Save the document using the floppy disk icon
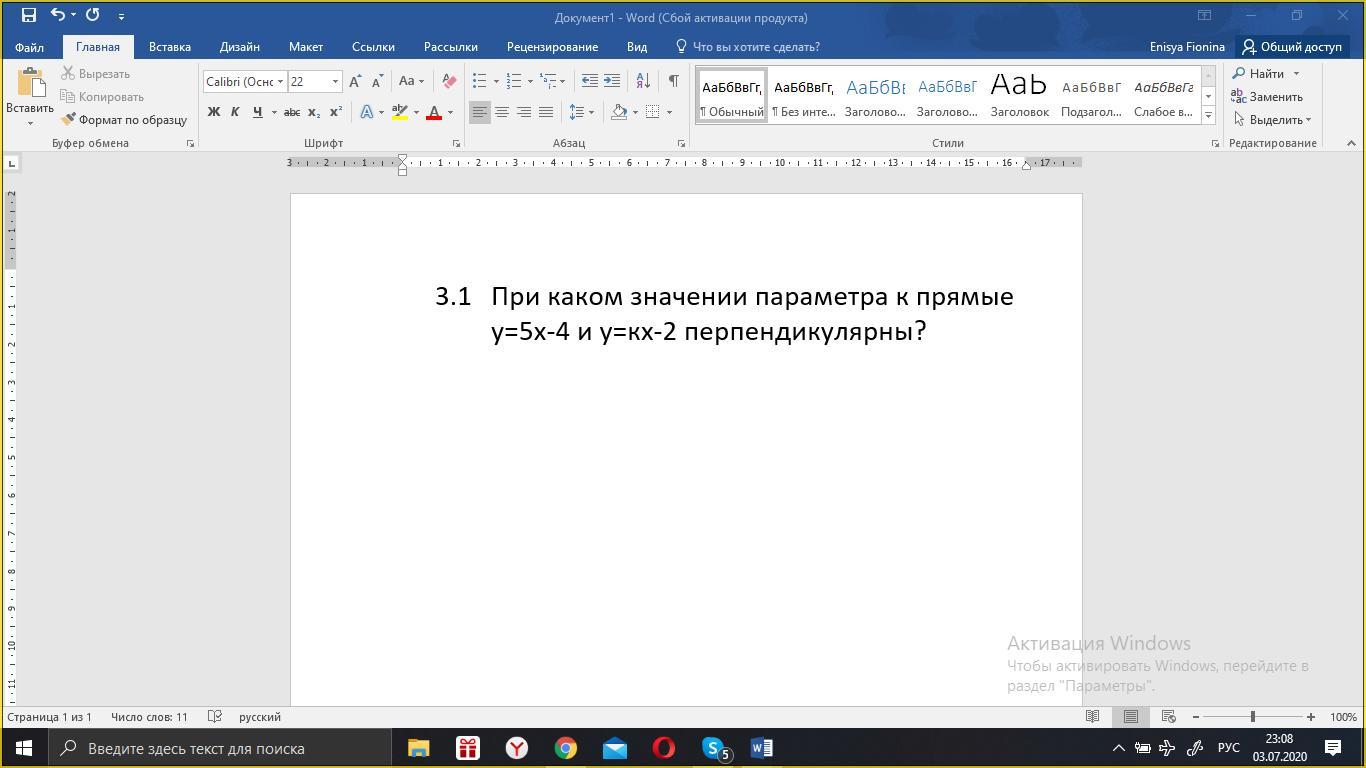The image size is (1366, 768). coord(28,15)
